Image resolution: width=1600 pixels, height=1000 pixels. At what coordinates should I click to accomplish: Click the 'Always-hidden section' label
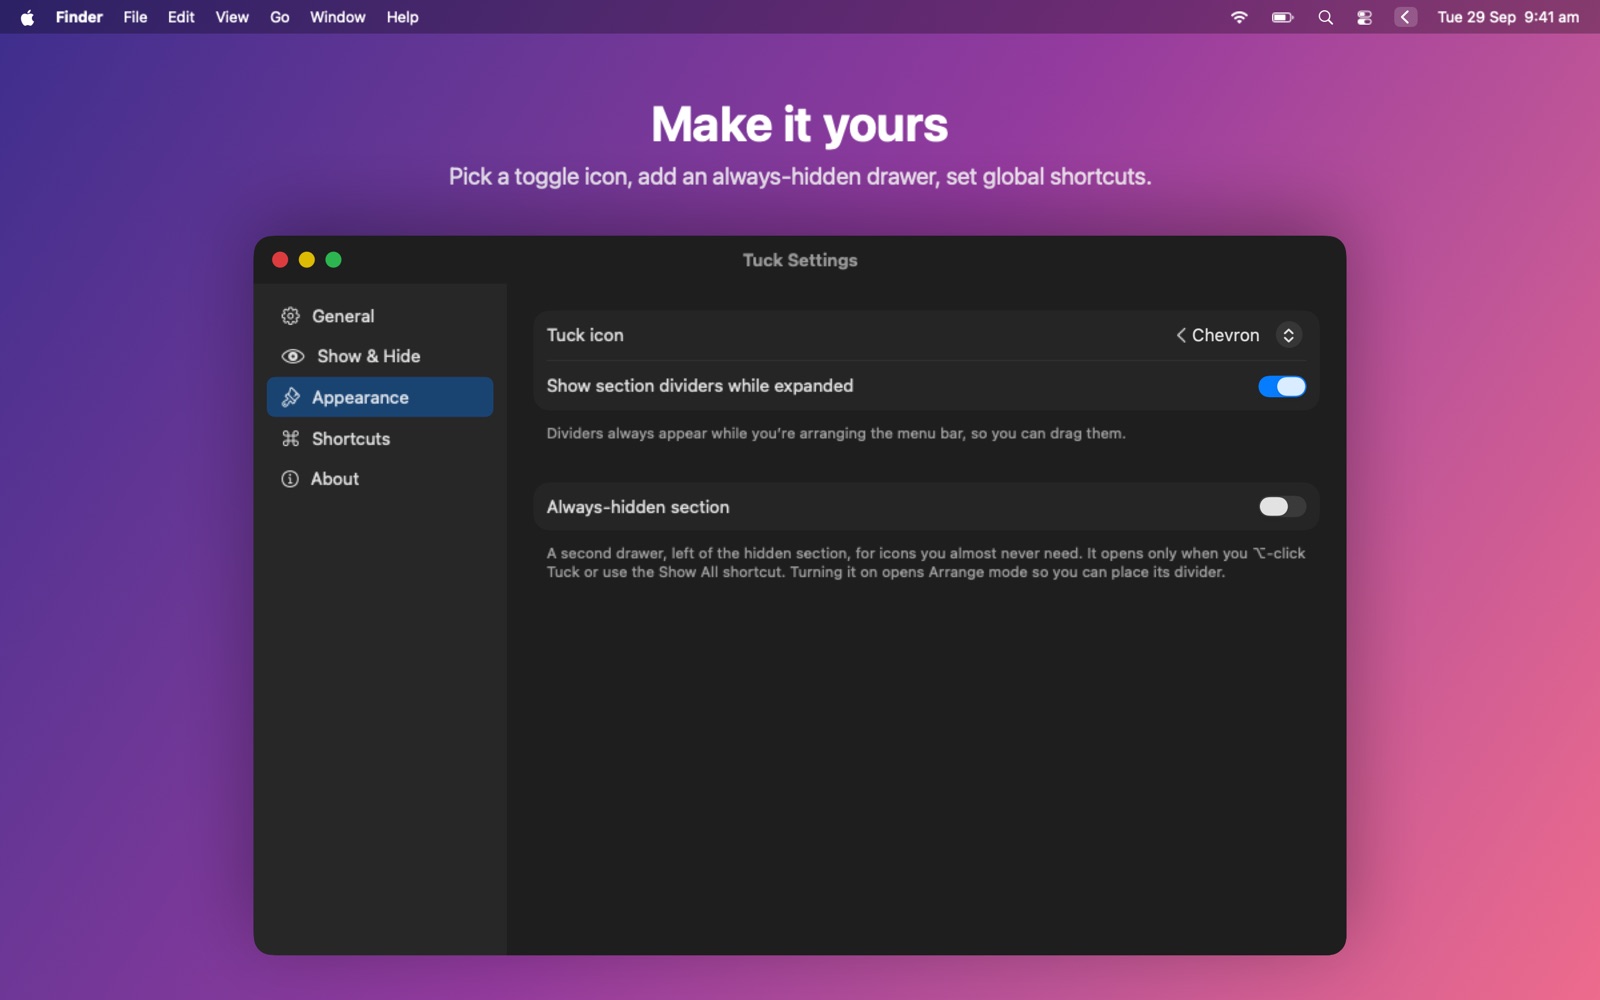pyautogui.click(x=638, y=507)
